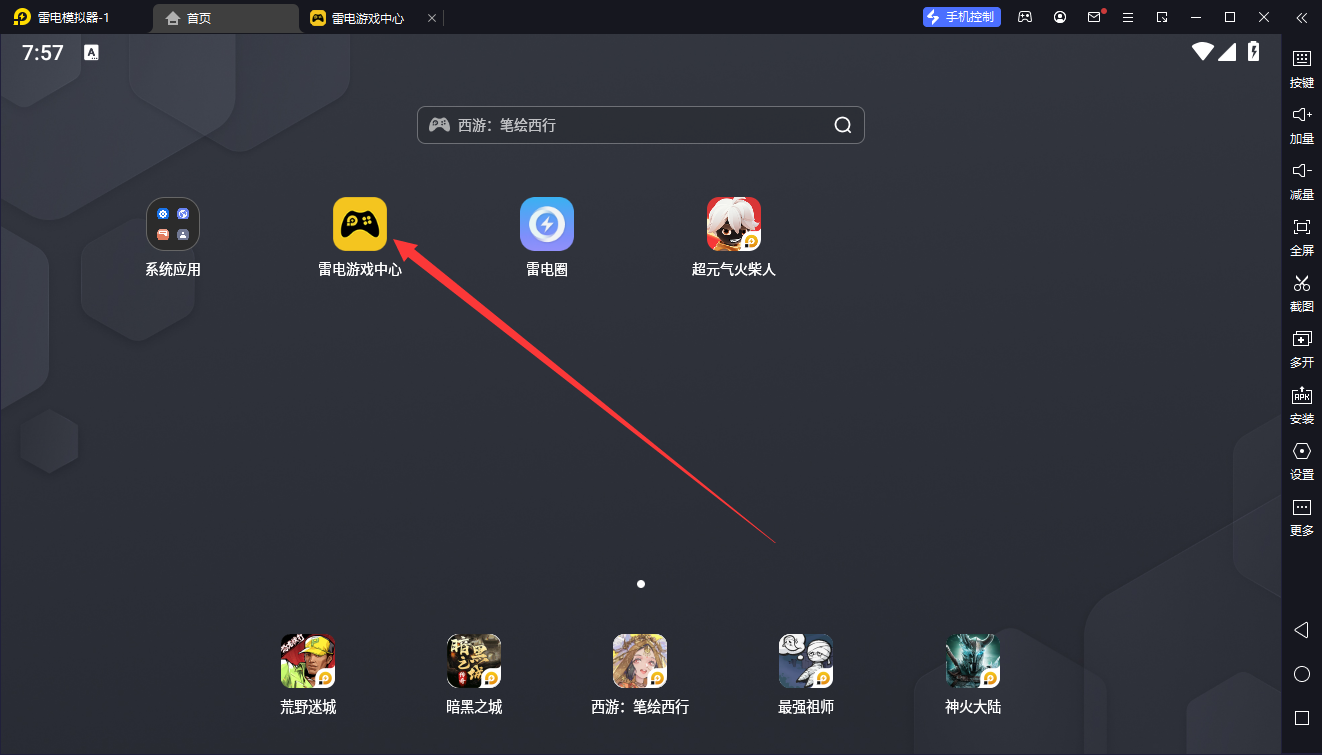1322x755 pixels.
Task: Click the 'A' input method indicator in the status bar
Action: point(92,53)
